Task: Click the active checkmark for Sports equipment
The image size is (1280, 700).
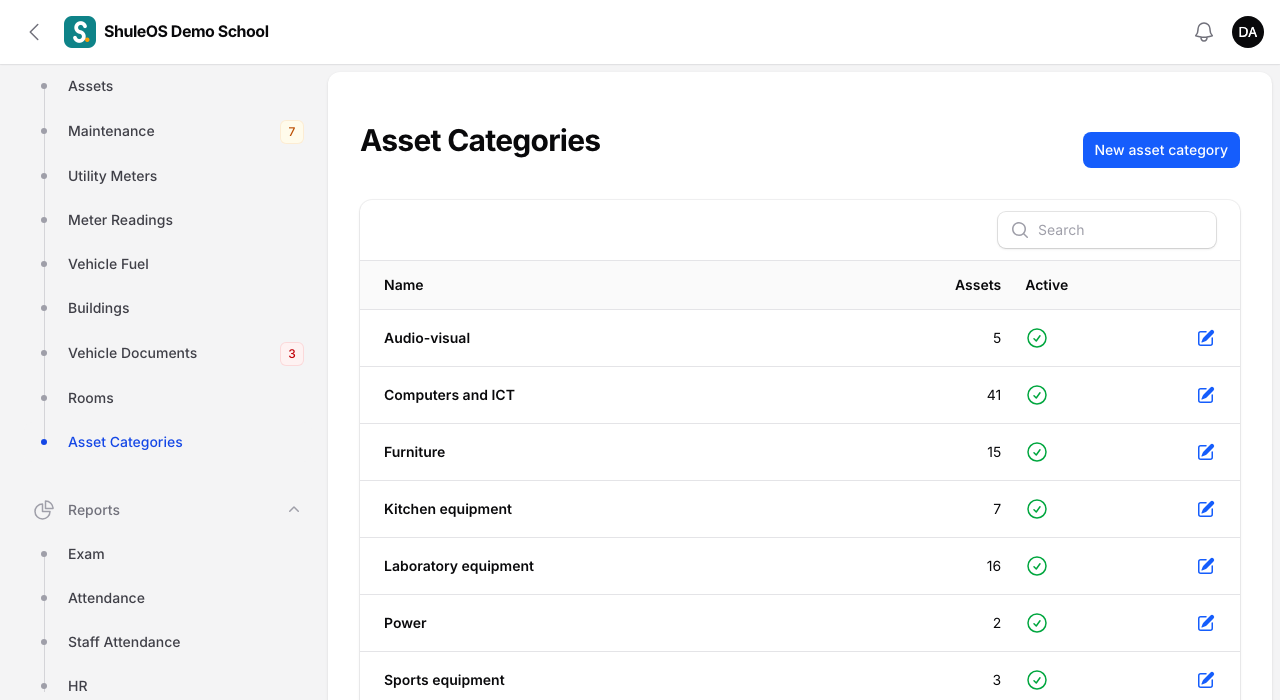Action: [1037, 680]
